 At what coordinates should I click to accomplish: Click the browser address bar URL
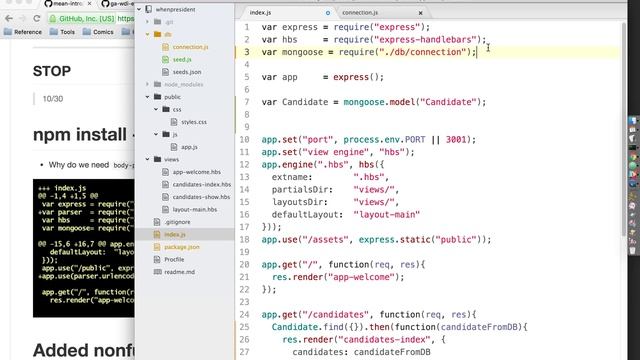tap(125, 18)
